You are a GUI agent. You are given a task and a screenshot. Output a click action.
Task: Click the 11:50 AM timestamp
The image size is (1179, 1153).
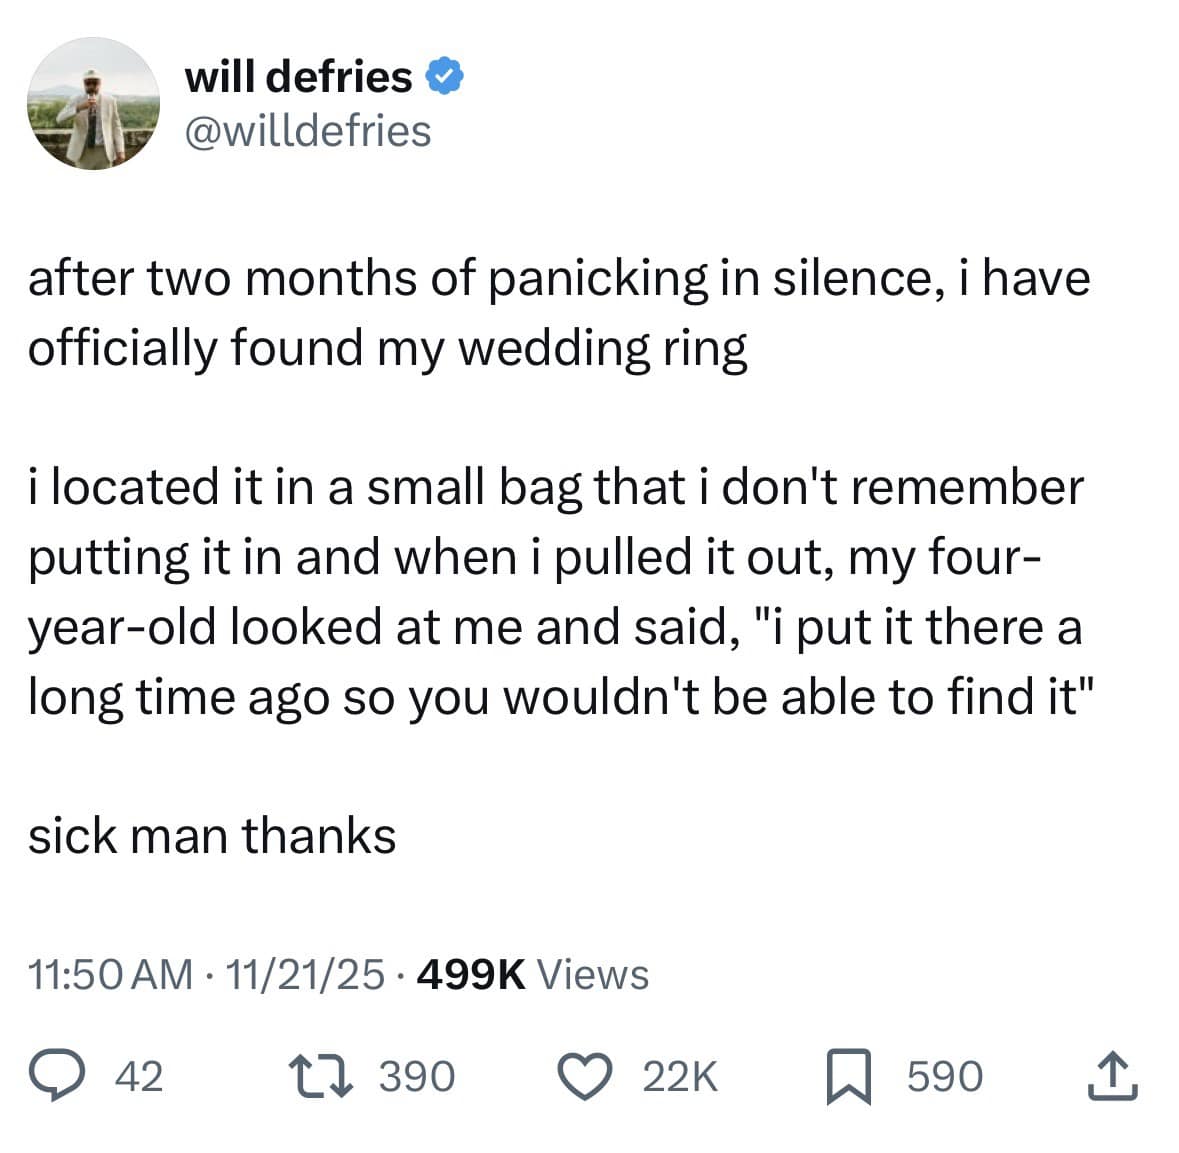click(110, 974)
